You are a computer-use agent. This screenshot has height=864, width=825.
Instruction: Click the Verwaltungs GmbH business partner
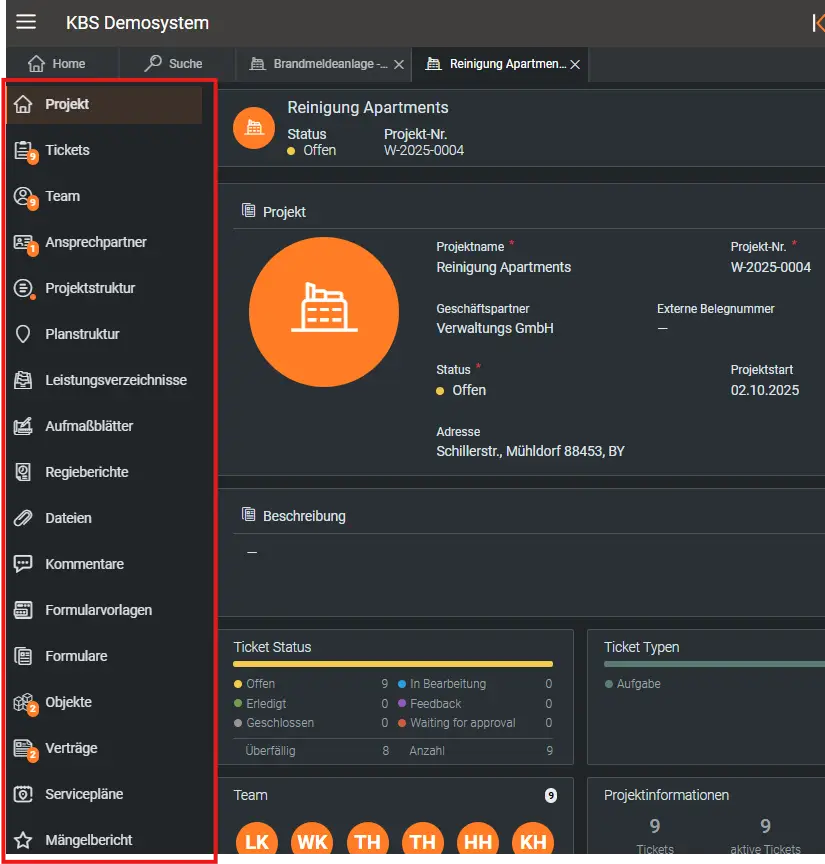(495, 328)
